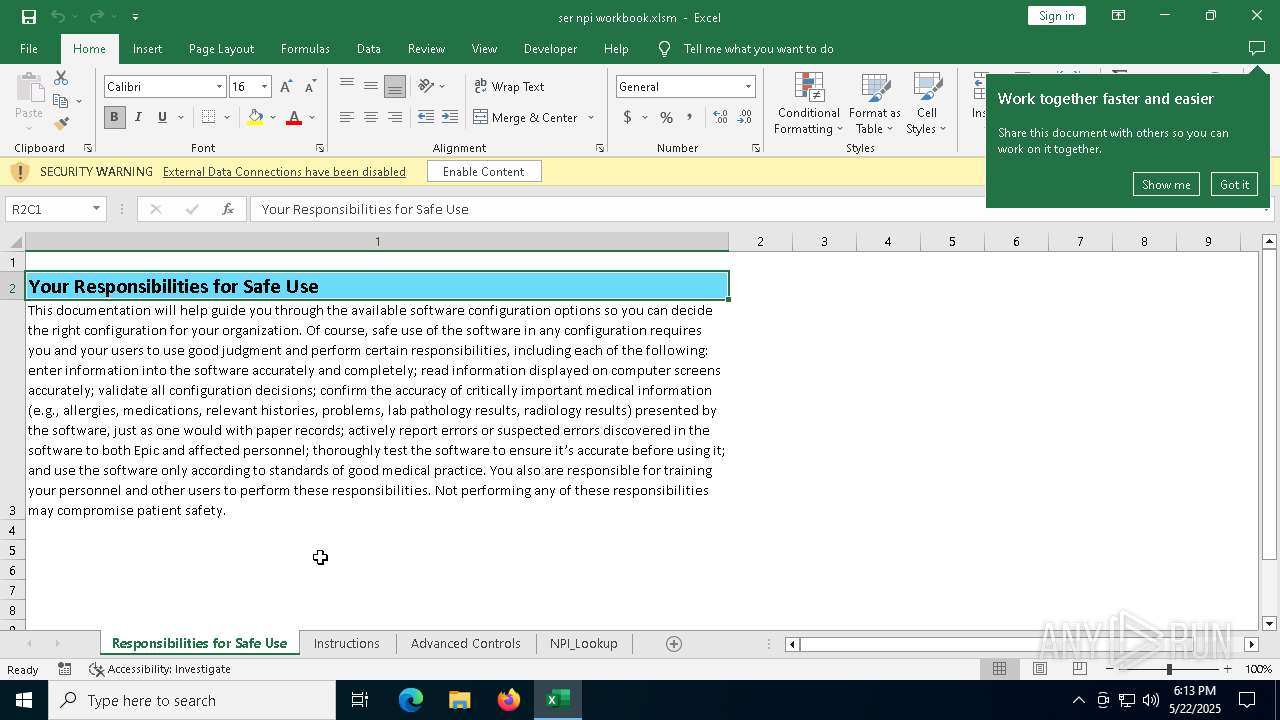This screenshot has width=1280, height=720.
Task: Decrease the font size
Action: [x=310, y=87]
